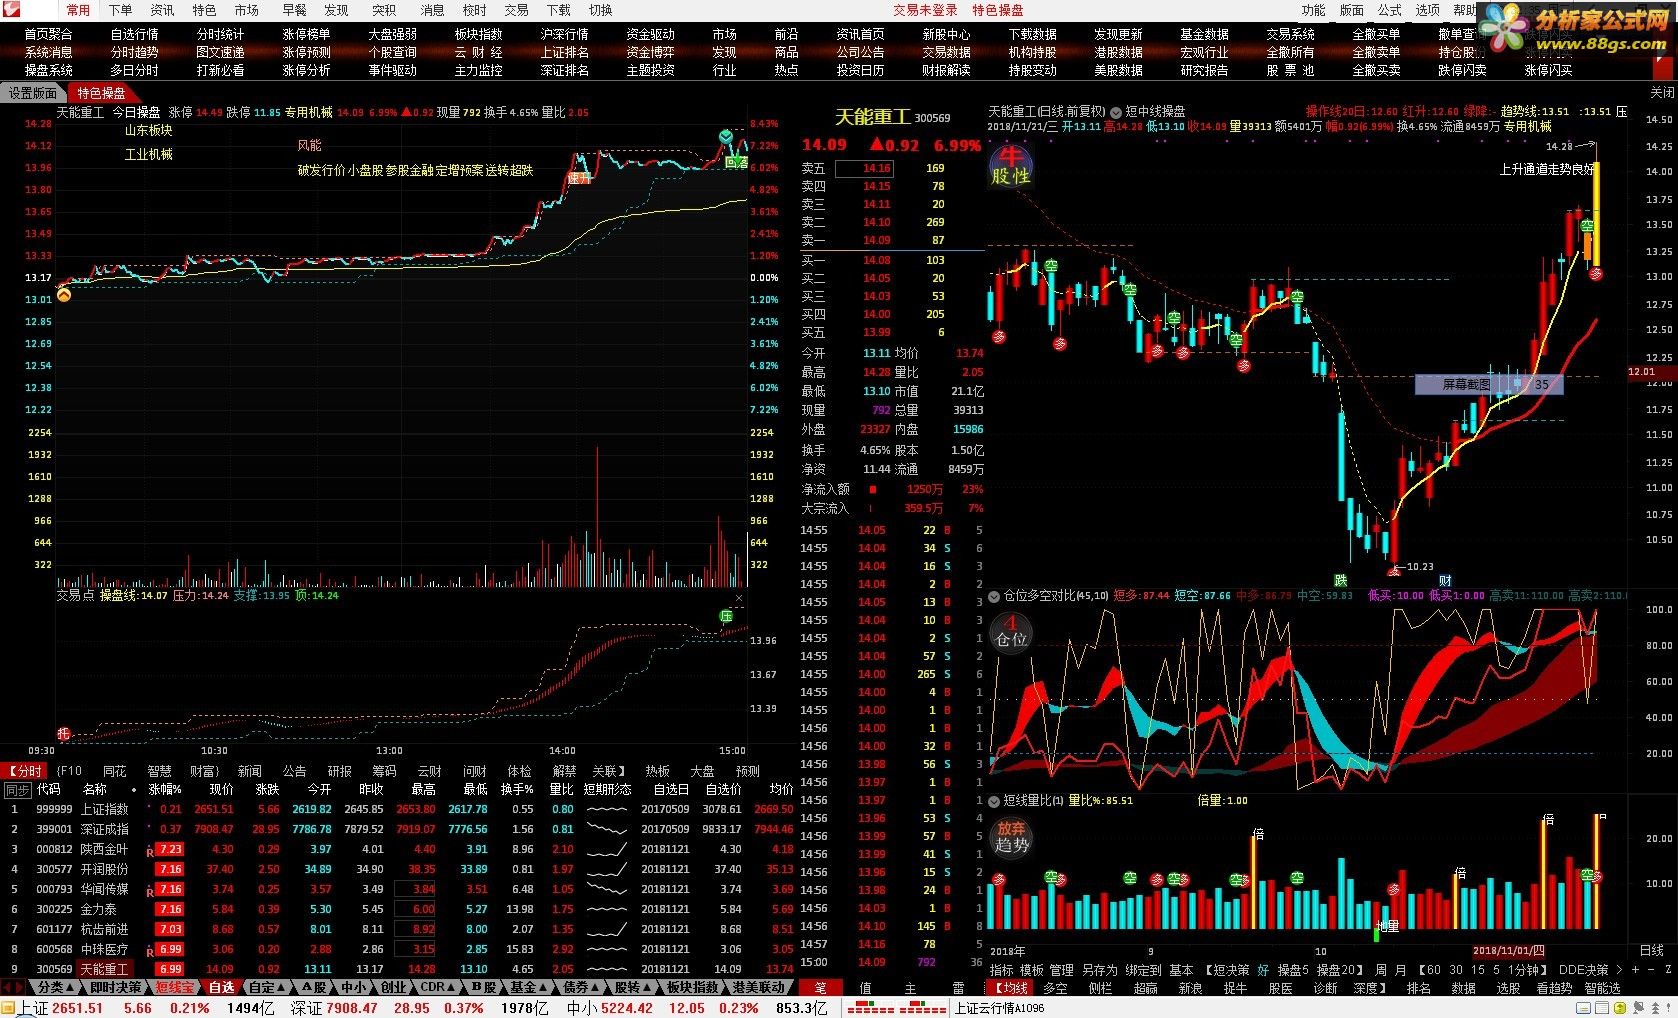Click the orange circle marker at intraday chart start

coord(64,295)
